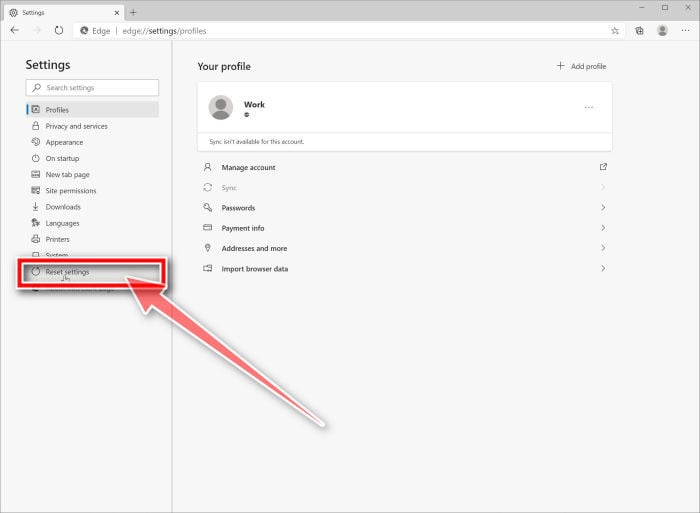Open Manage account

click(405, 167)
